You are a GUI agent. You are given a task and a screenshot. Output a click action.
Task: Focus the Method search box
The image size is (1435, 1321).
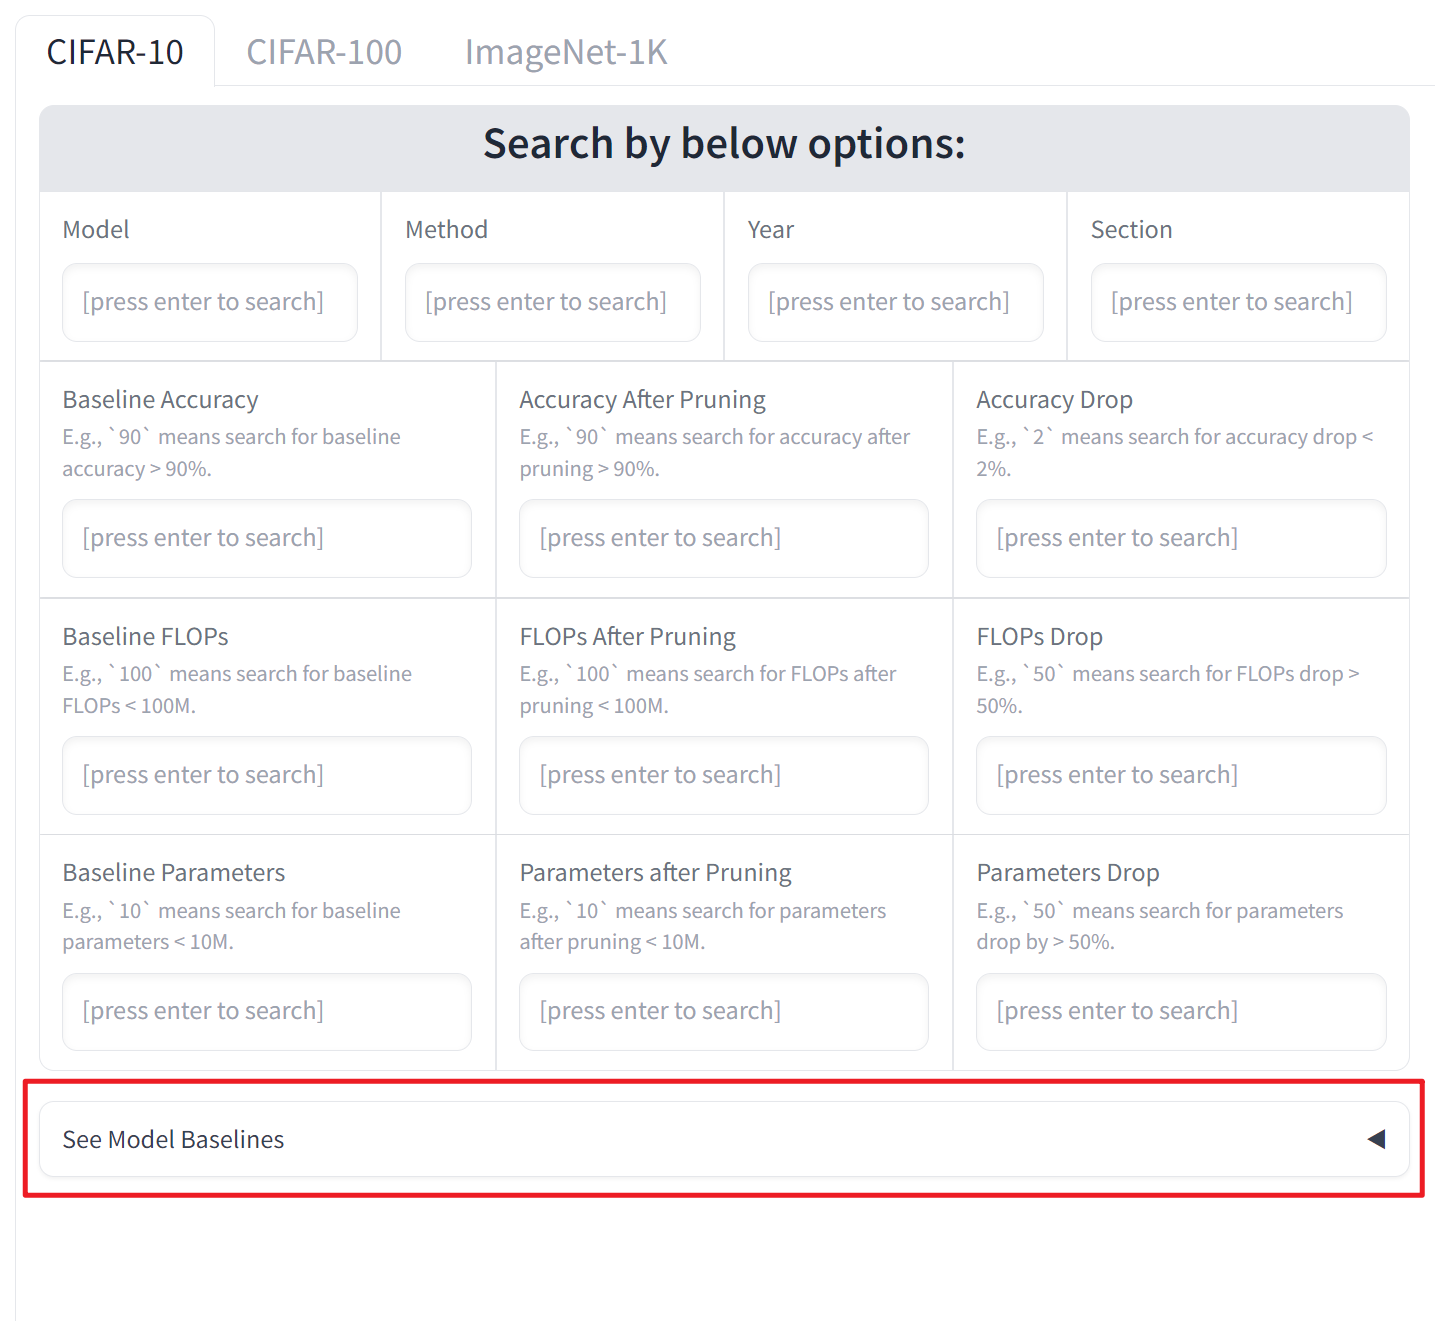[x=553, y=302]
